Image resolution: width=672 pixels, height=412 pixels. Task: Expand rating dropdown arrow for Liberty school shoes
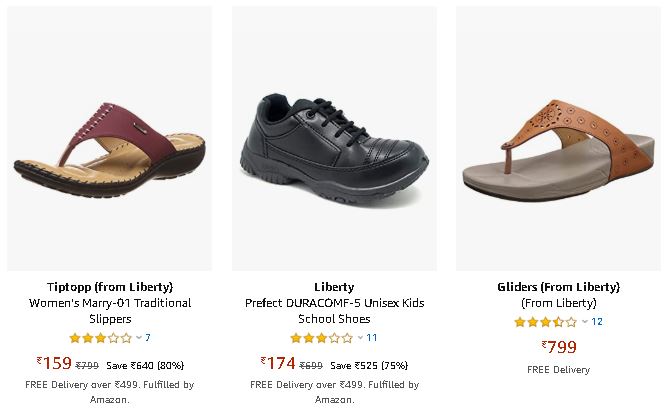(x=360, y=338)
